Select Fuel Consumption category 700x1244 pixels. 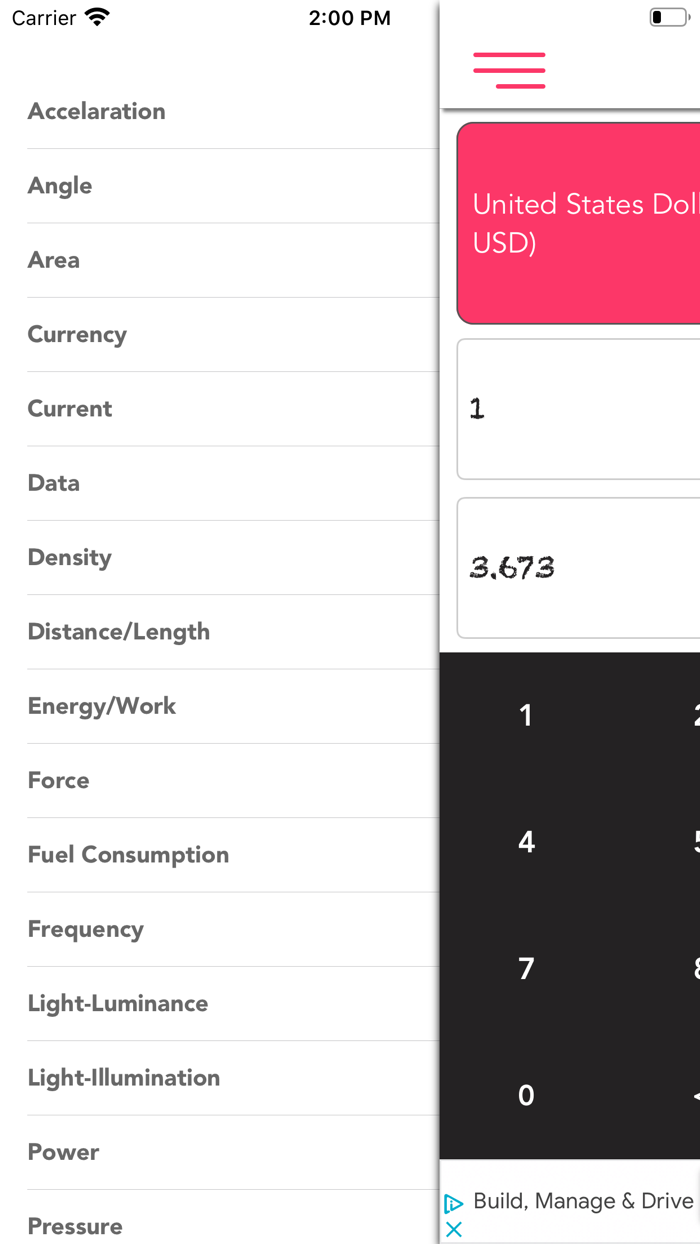128,855
